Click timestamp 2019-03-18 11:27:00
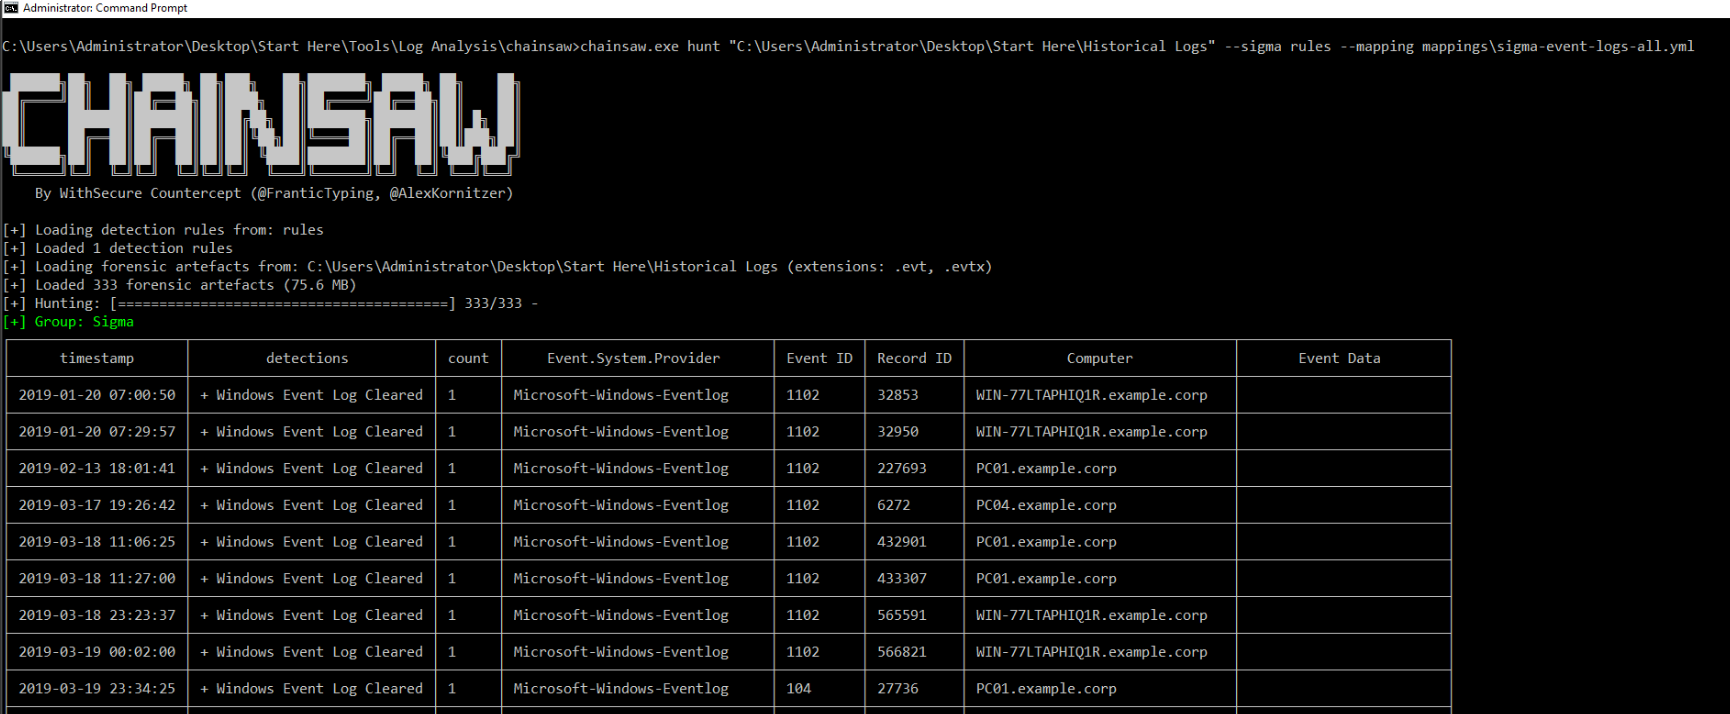Viewport: 1730px width, 714px height. click(x=97, y=578)
